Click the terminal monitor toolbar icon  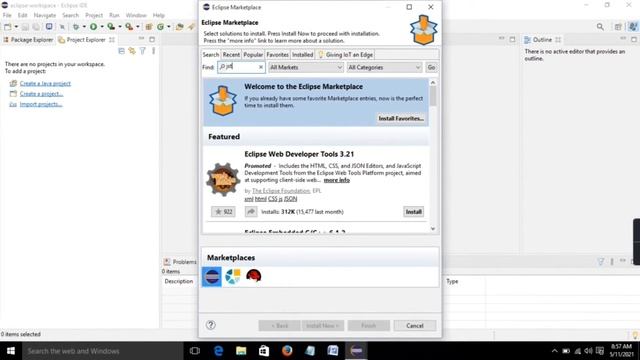49,27
